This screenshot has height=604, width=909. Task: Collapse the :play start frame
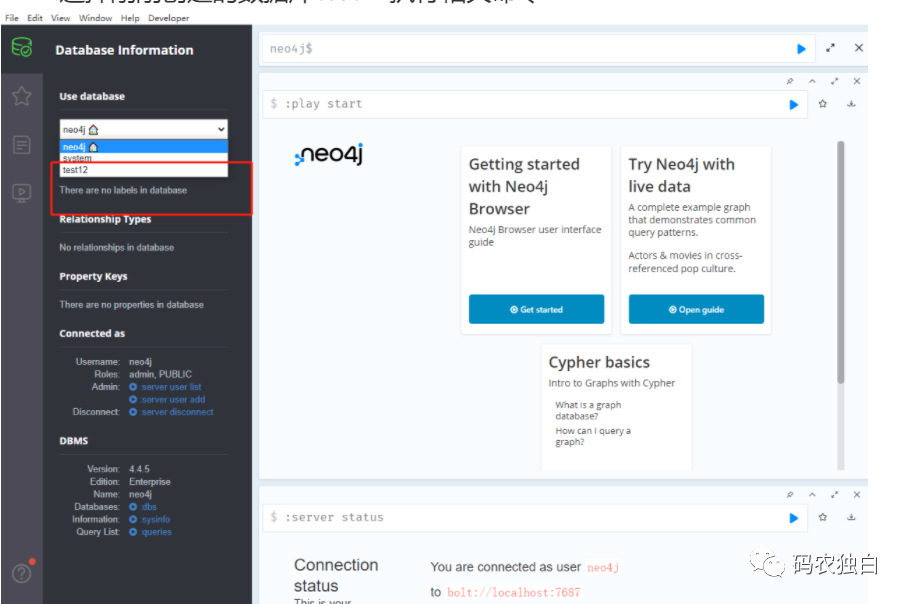tap(812, 81)
